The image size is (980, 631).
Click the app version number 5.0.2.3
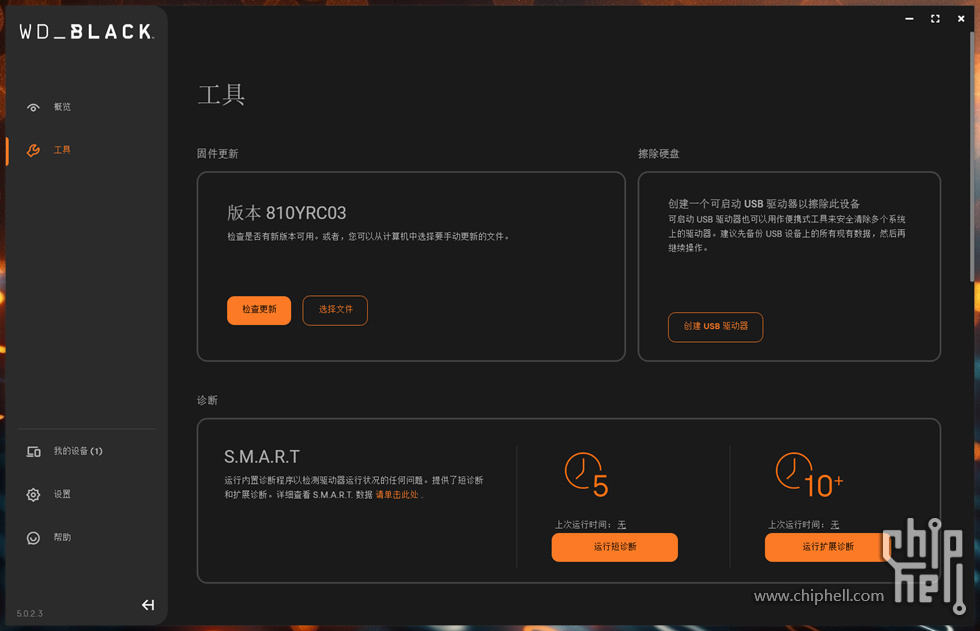click(x=29, y=614)
